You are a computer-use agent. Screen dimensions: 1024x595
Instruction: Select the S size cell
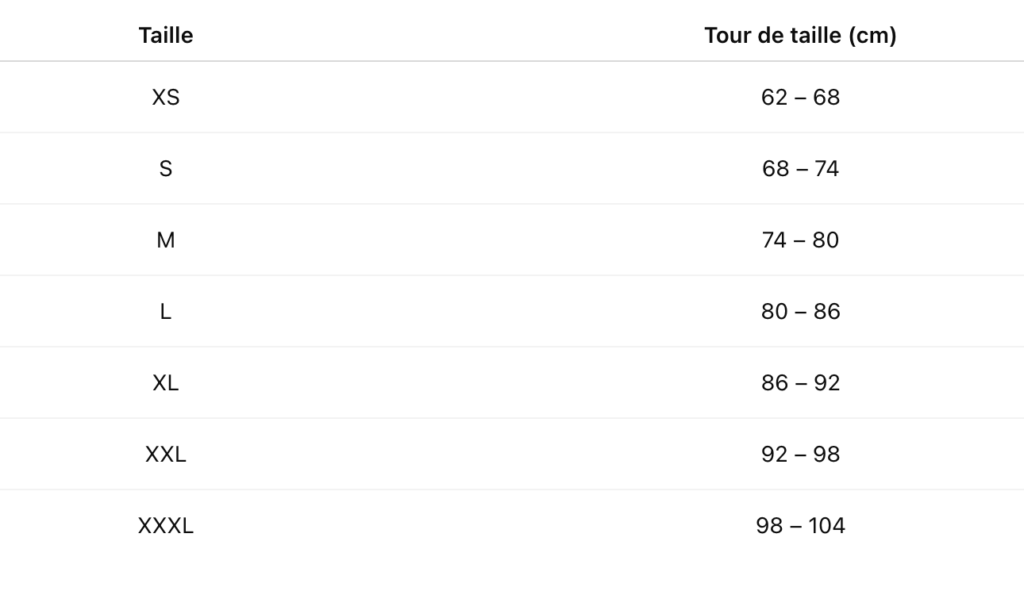166,169
